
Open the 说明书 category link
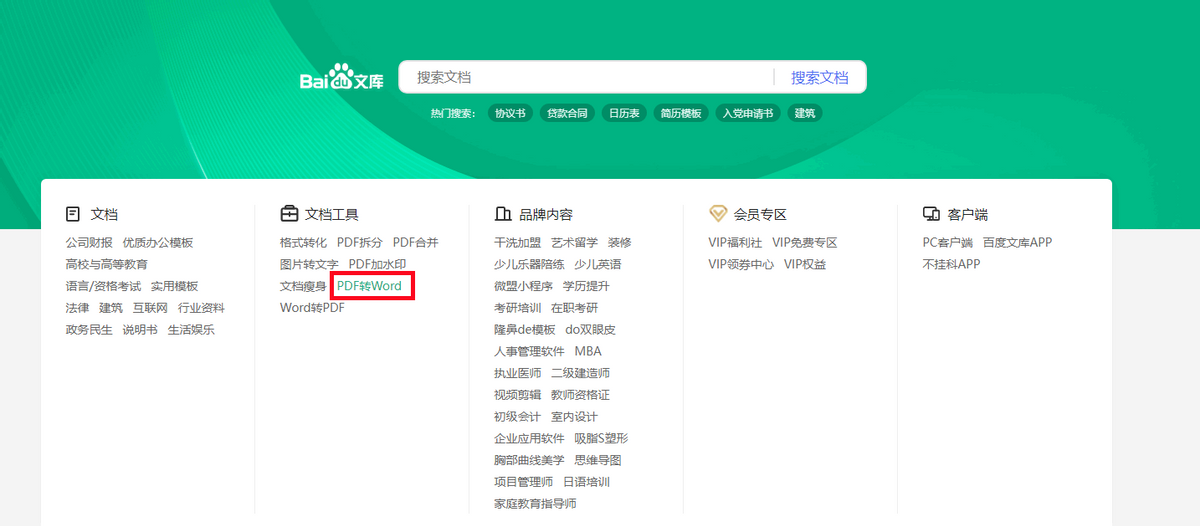pyautogui.click(x=140, y=330)
